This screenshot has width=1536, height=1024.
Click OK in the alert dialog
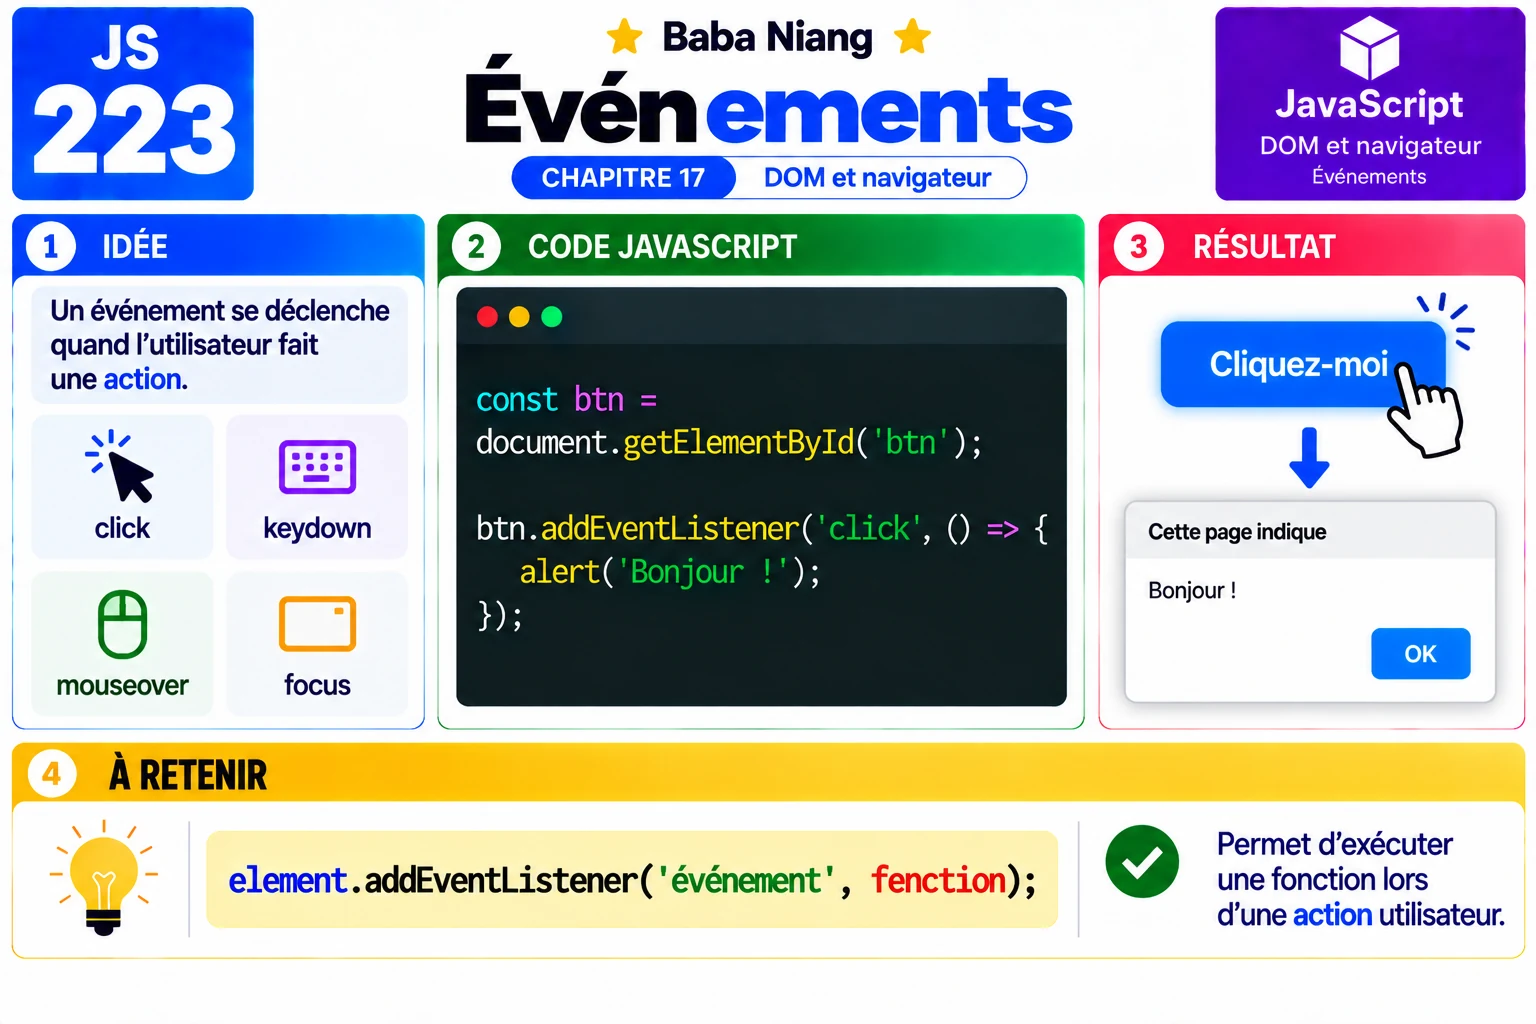click(1420, 654)
